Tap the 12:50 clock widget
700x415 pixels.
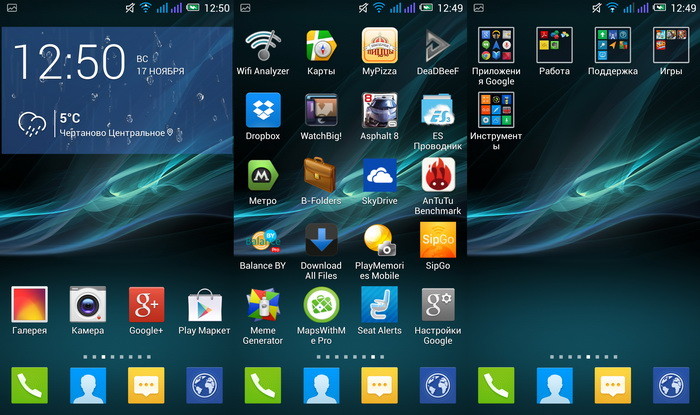pos(70,62)
